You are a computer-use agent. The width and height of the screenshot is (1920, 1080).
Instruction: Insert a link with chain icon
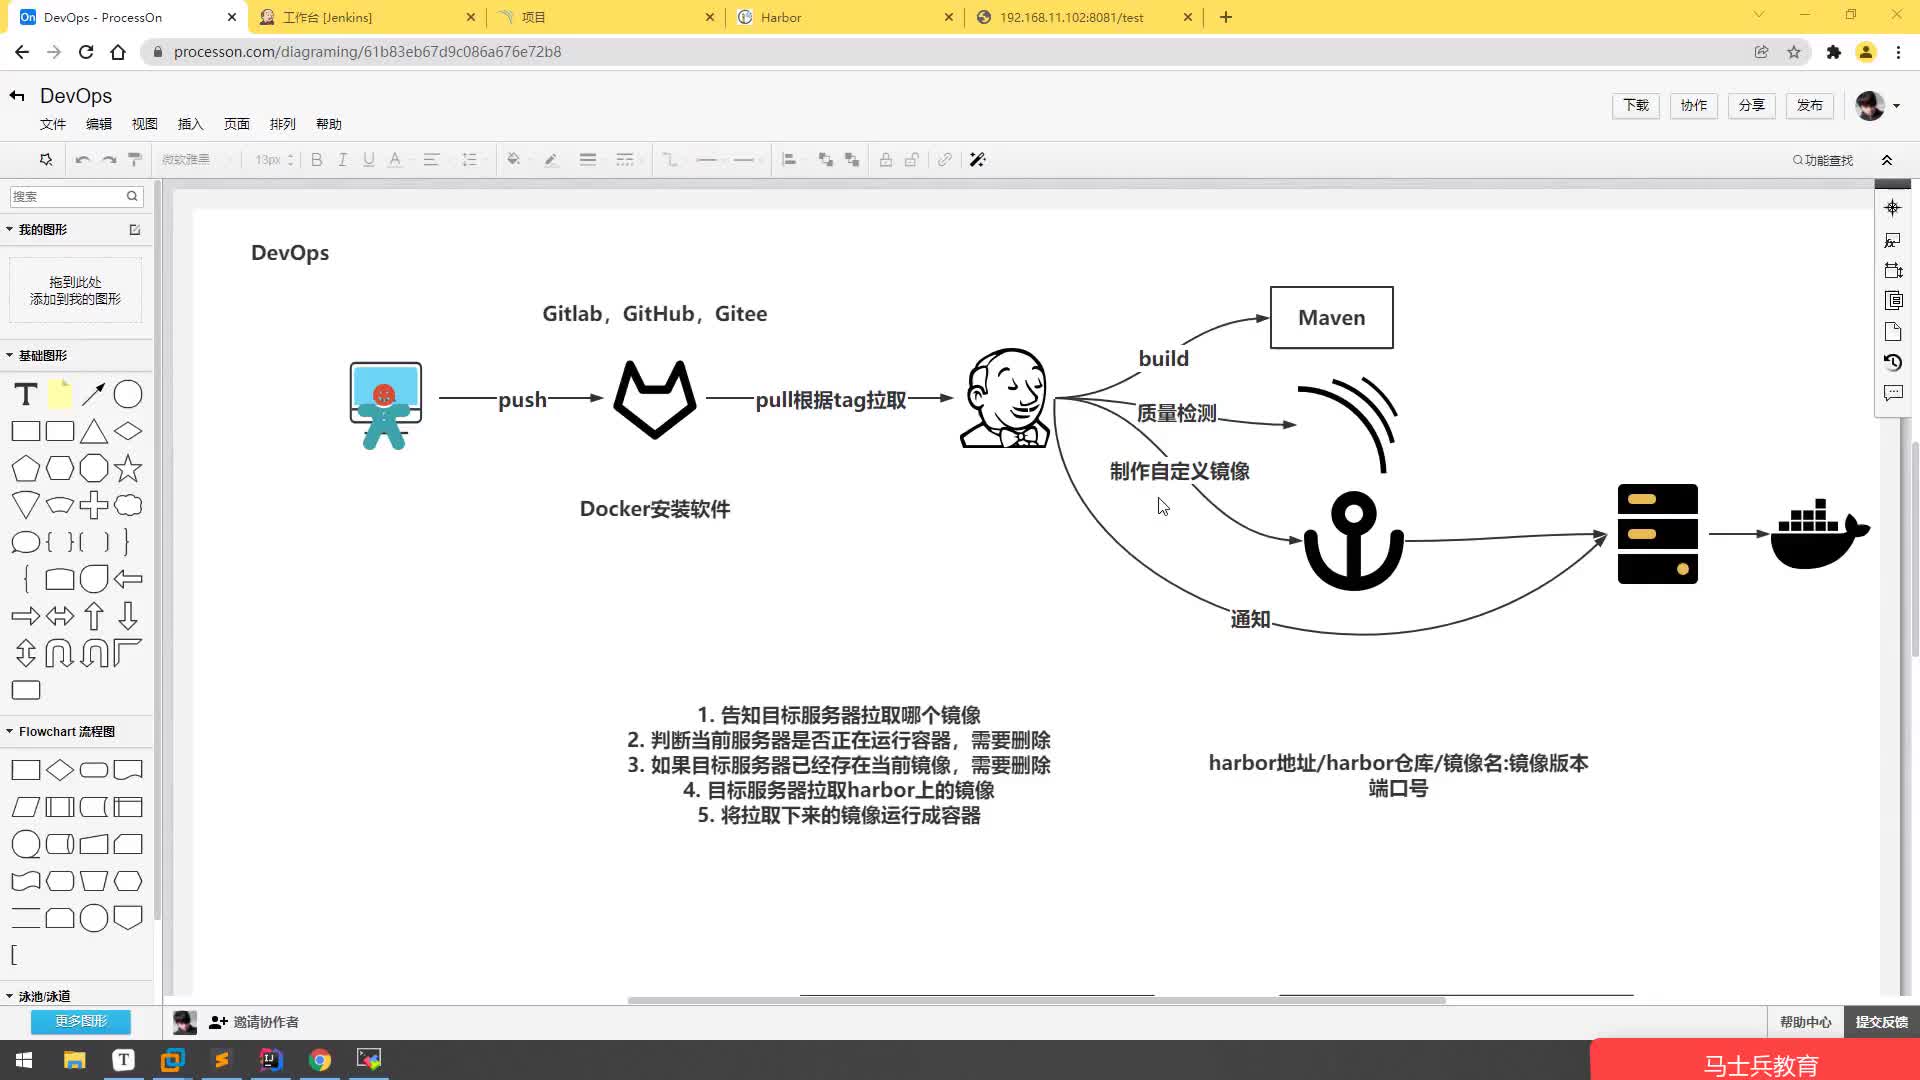(x=945, y=160)
